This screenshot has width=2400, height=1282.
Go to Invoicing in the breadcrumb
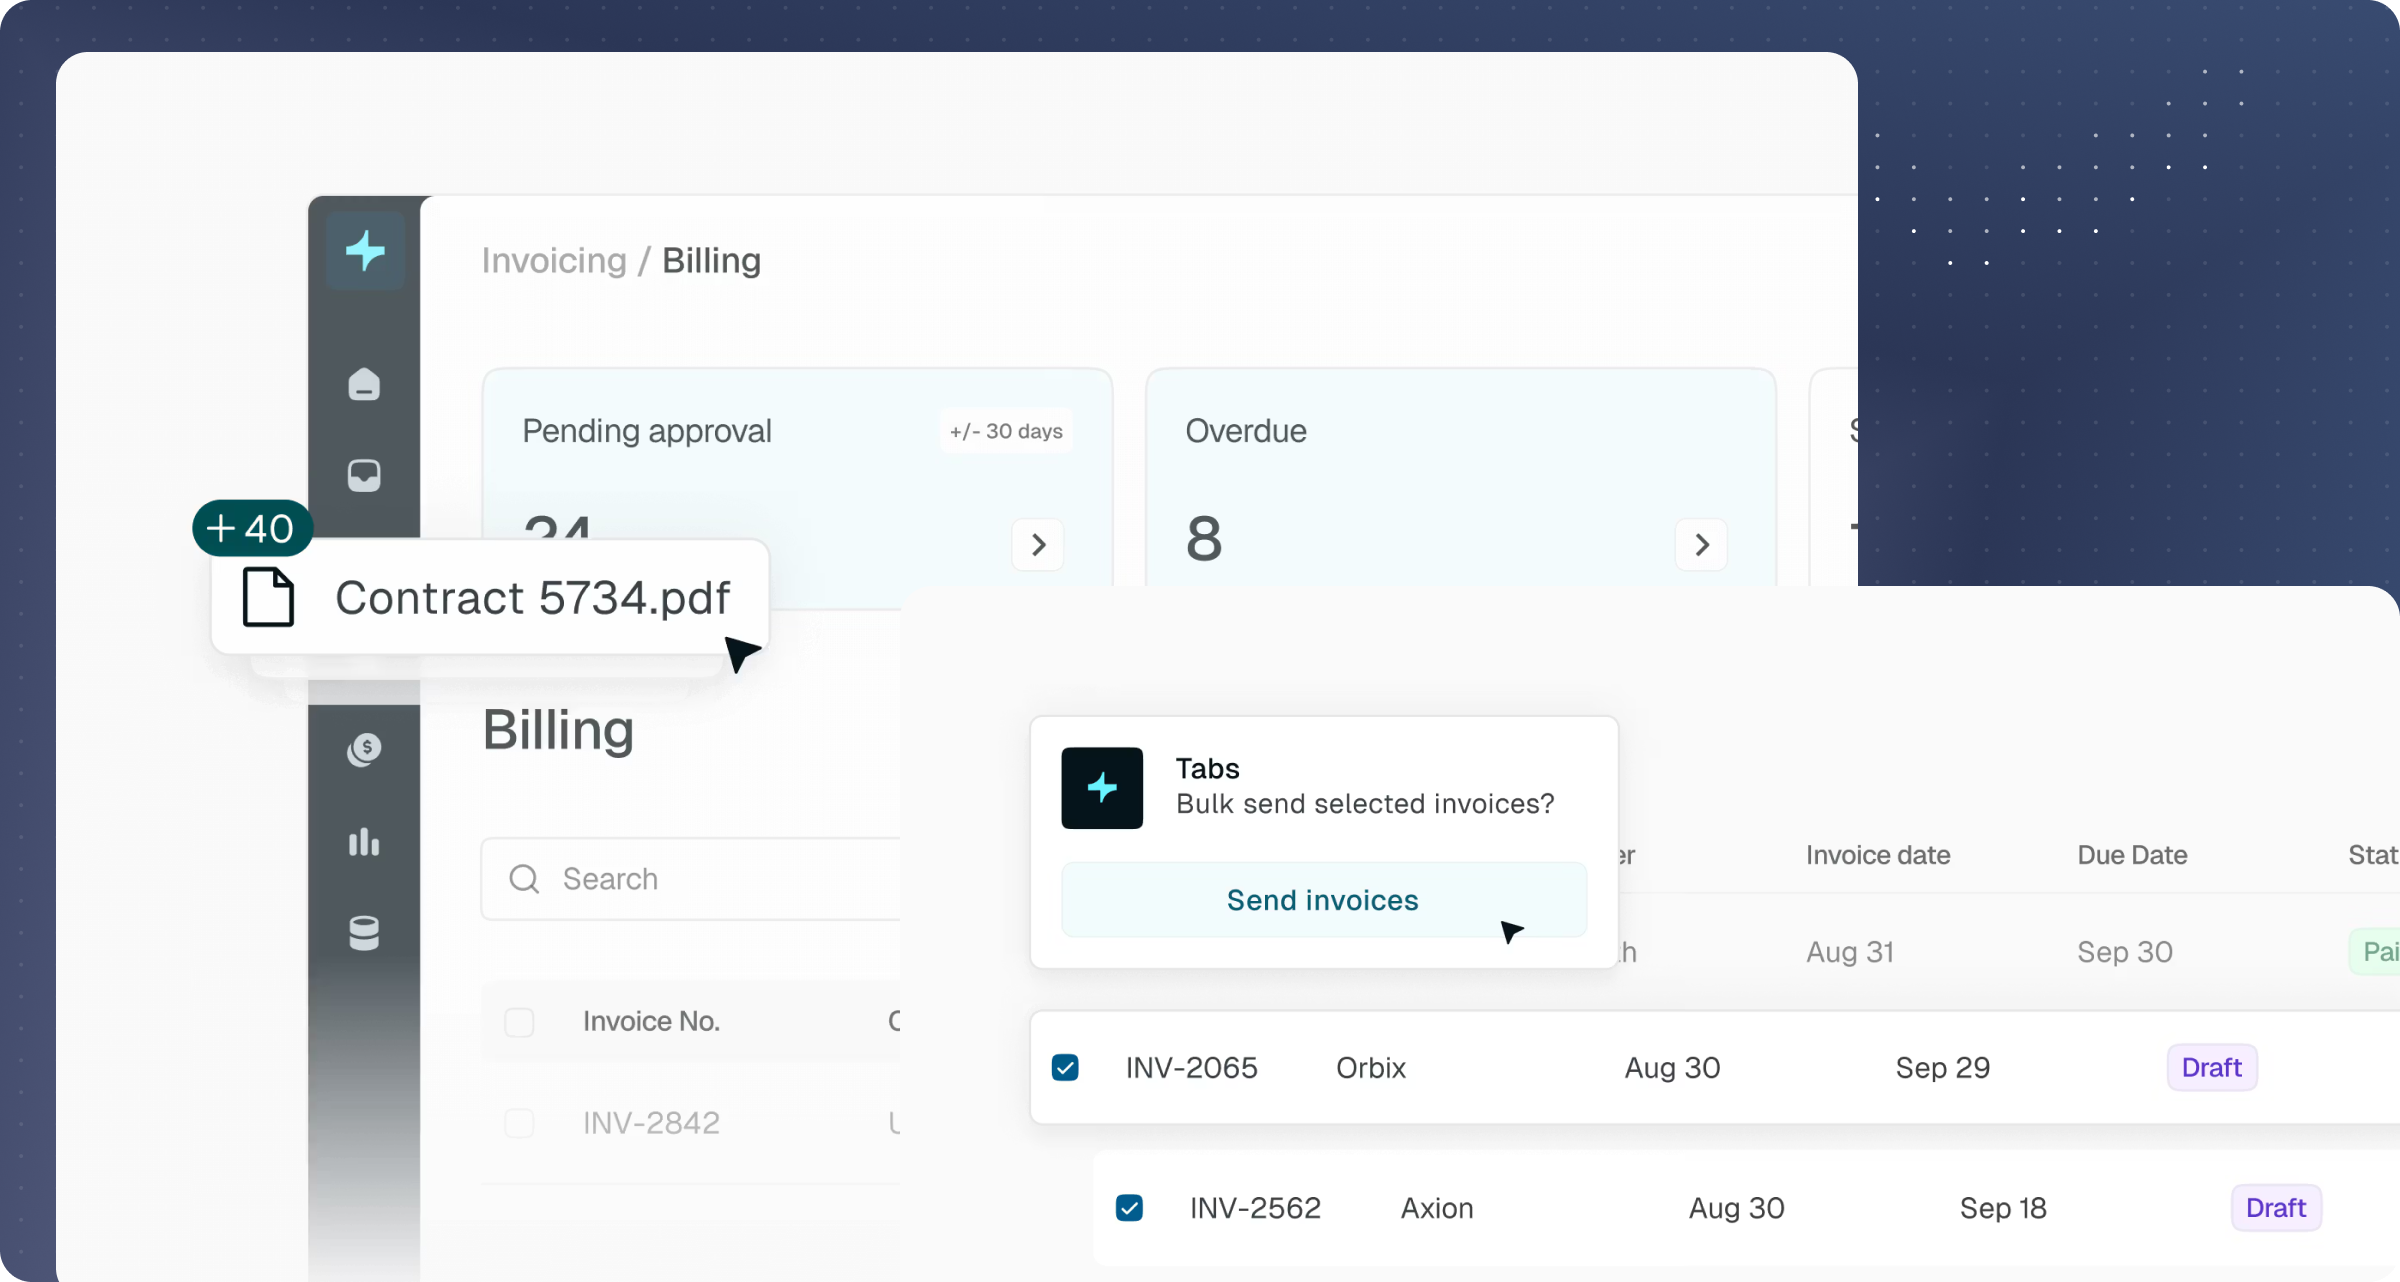[554, 261]
